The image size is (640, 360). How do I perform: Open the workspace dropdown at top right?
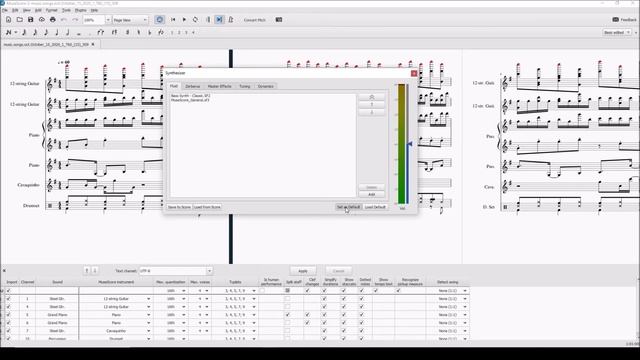click(618, 32)
